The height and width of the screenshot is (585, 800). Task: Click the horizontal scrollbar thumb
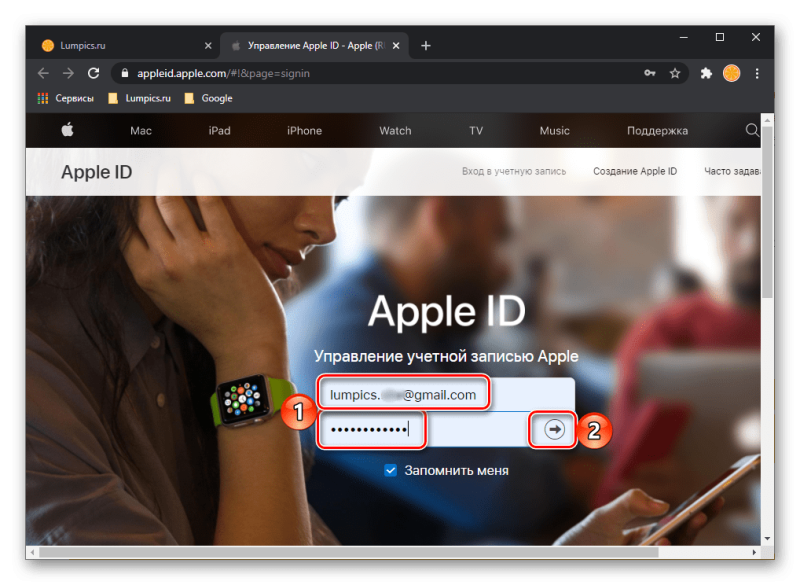(x=349, y=552)
